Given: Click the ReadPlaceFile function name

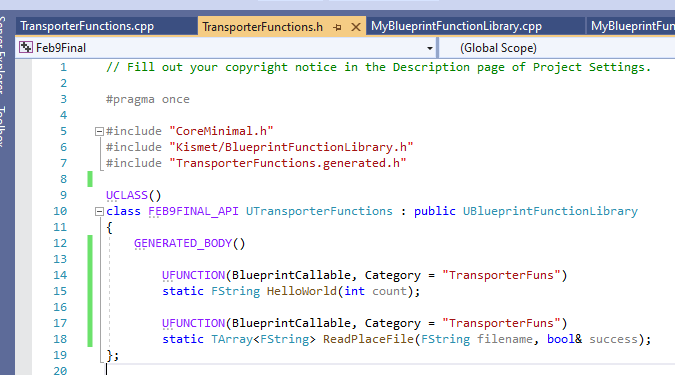Looking at the screenshot, I should [368, 339].
